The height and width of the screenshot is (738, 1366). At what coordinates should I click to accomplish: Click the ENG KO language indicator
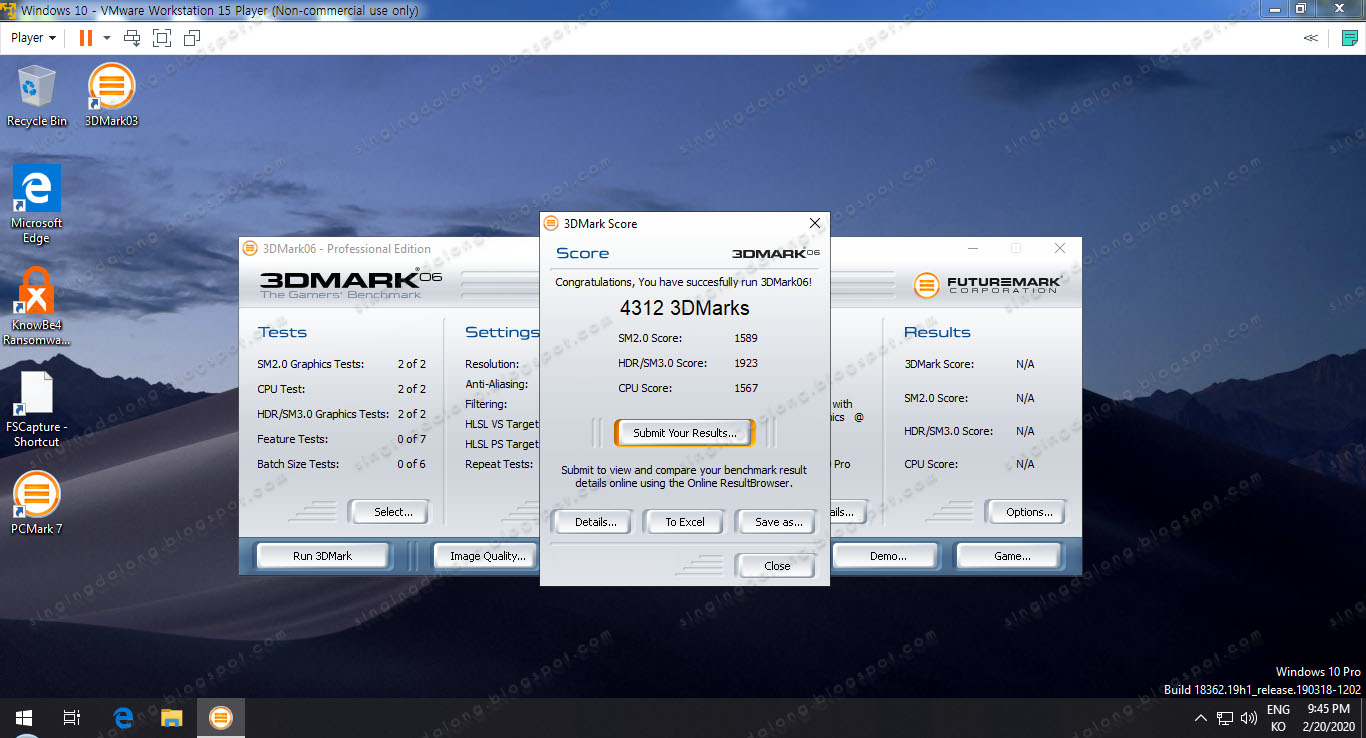click(1278, 718)
